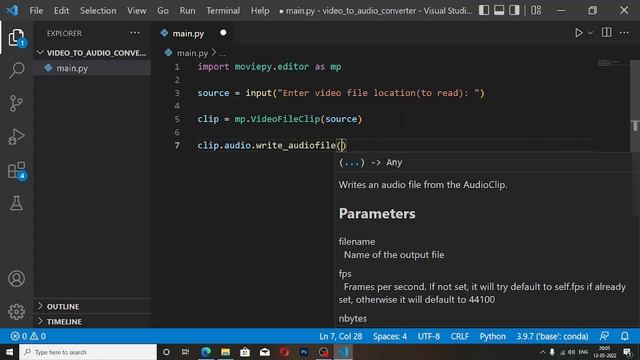Screen dimensions: 640x360
Task: Open the Selection menu
Action: [98, 10]
